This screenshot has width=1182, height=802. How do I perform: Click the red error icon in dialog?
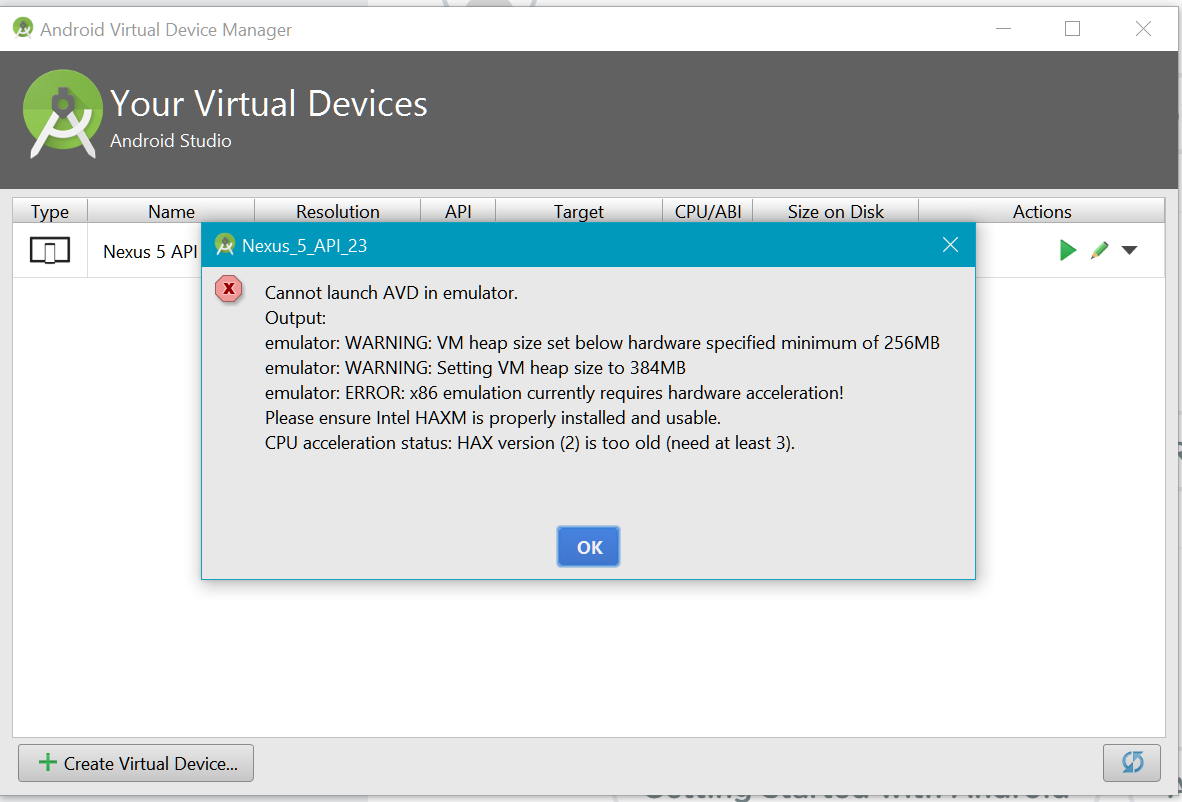(228, 289)
